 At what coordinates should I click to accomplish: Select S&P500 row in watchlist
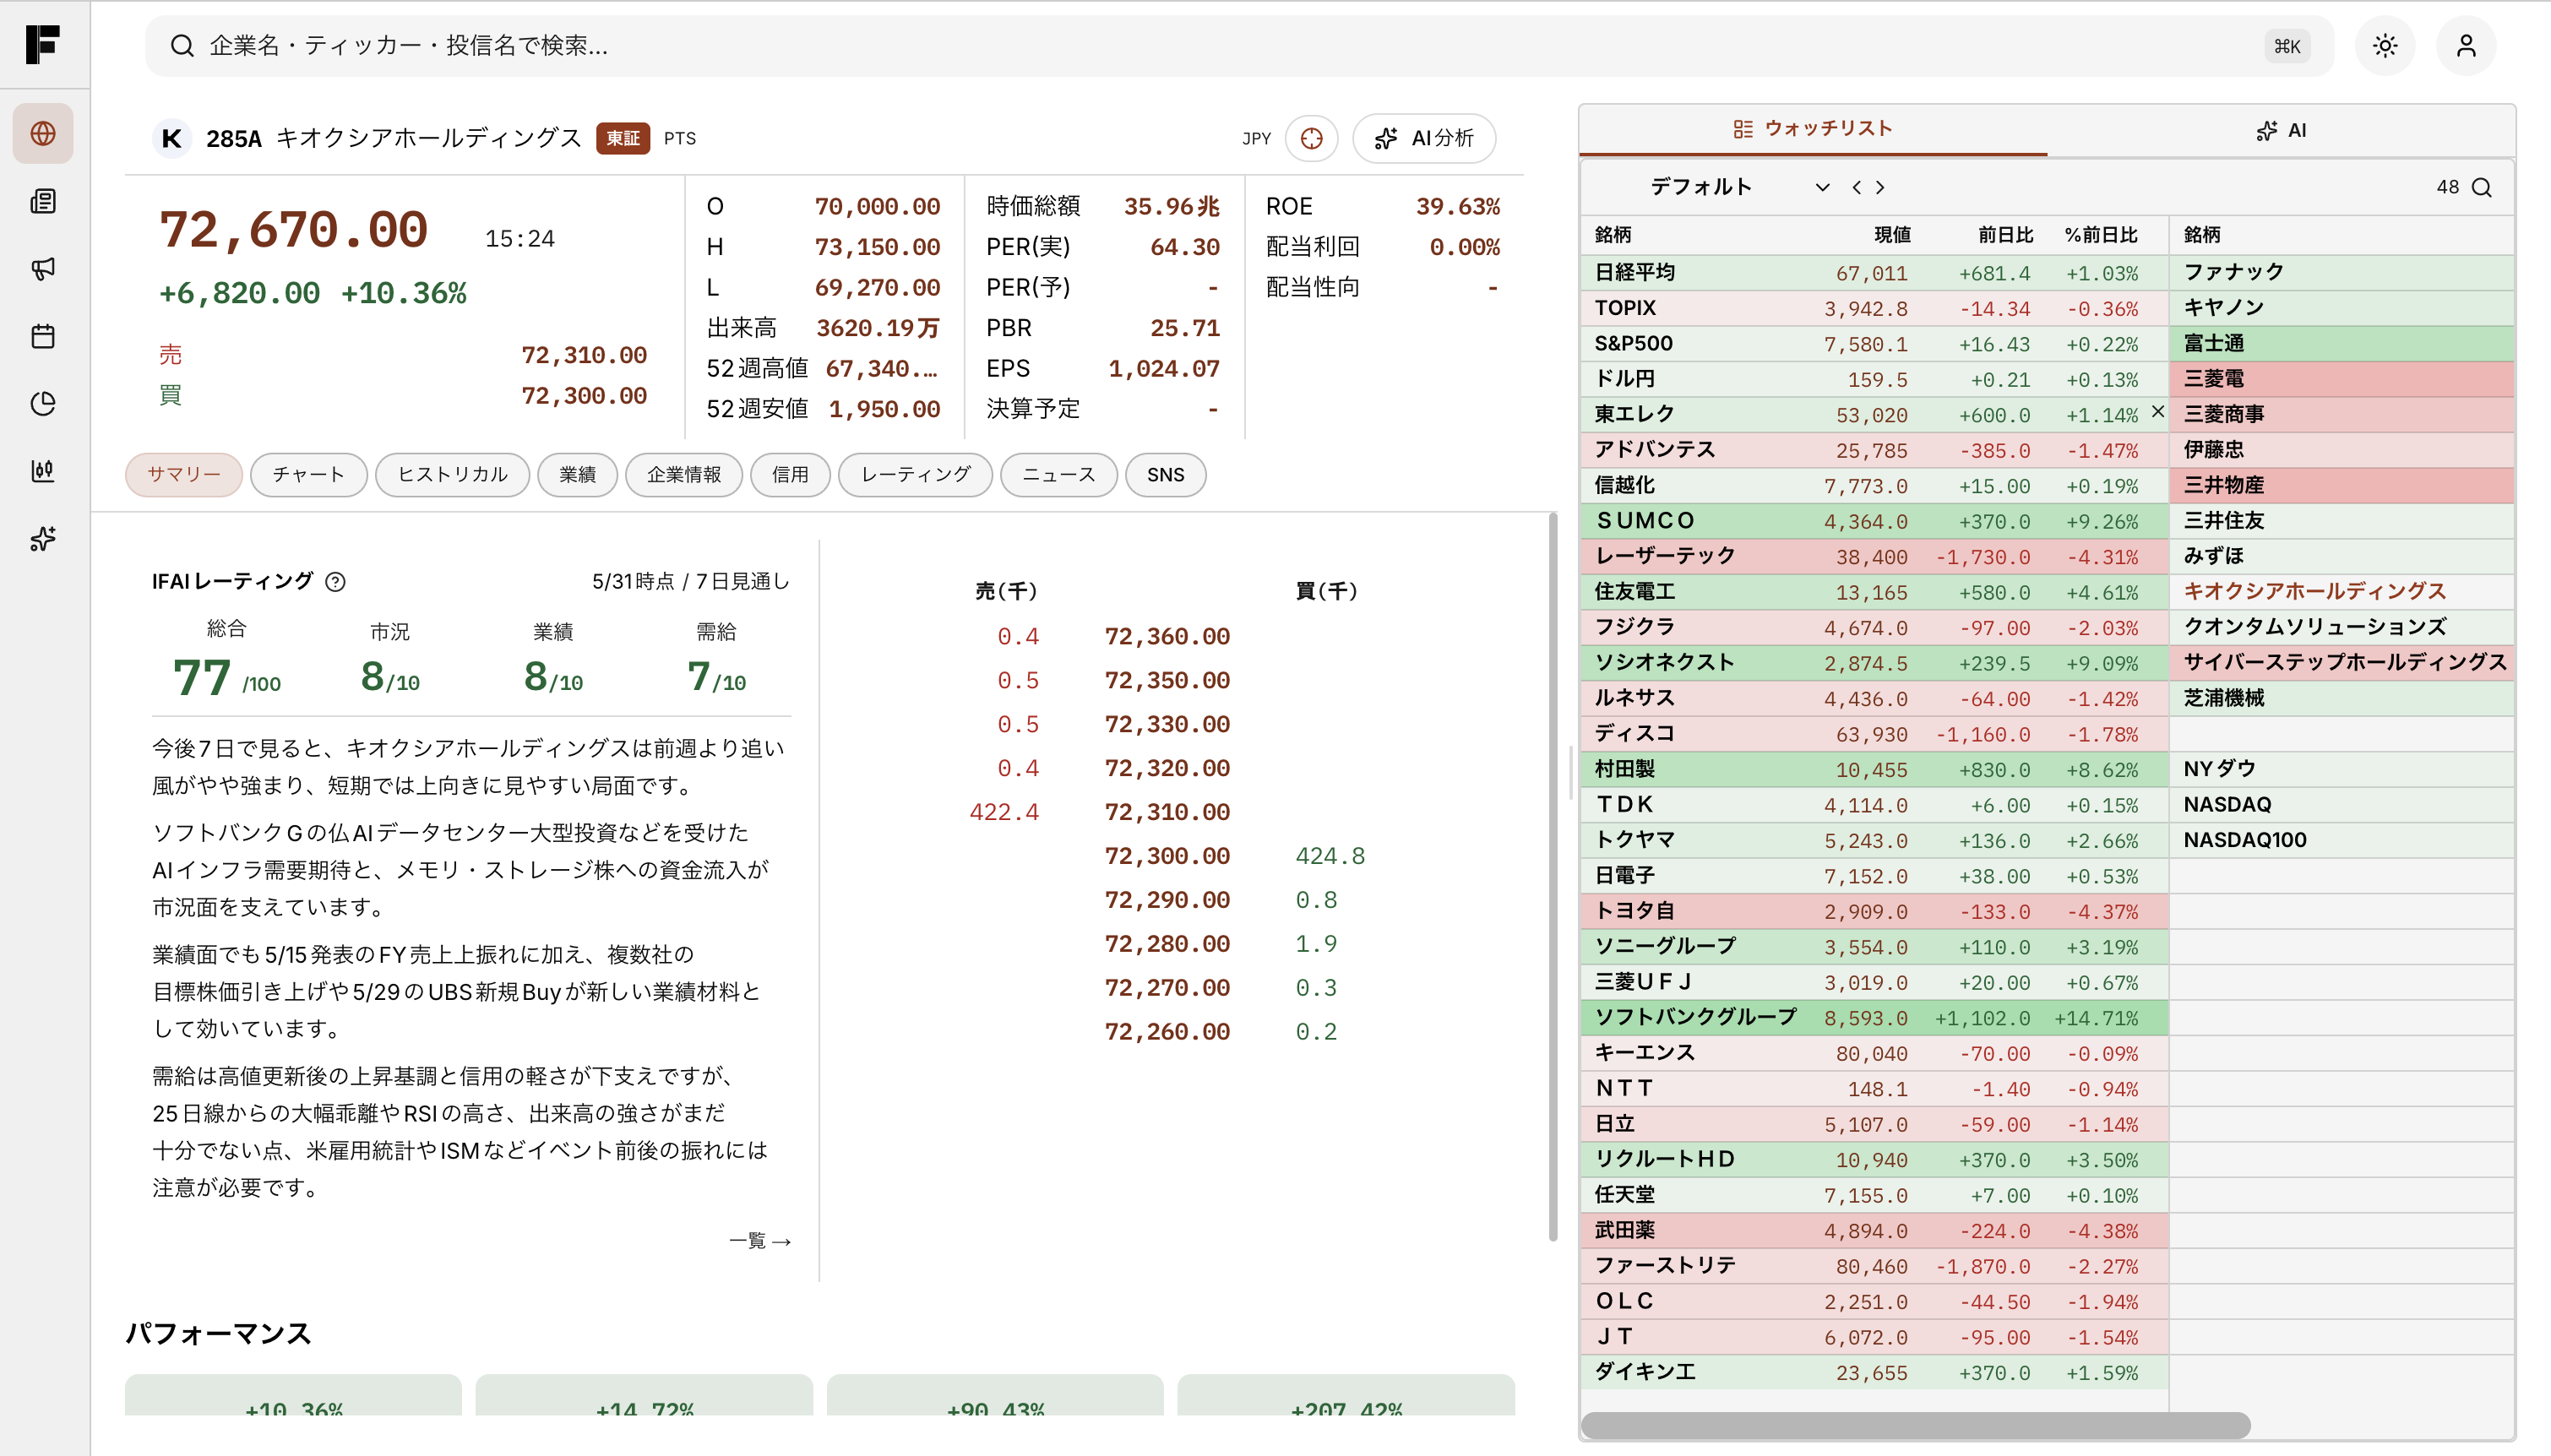coord(1874,344)
